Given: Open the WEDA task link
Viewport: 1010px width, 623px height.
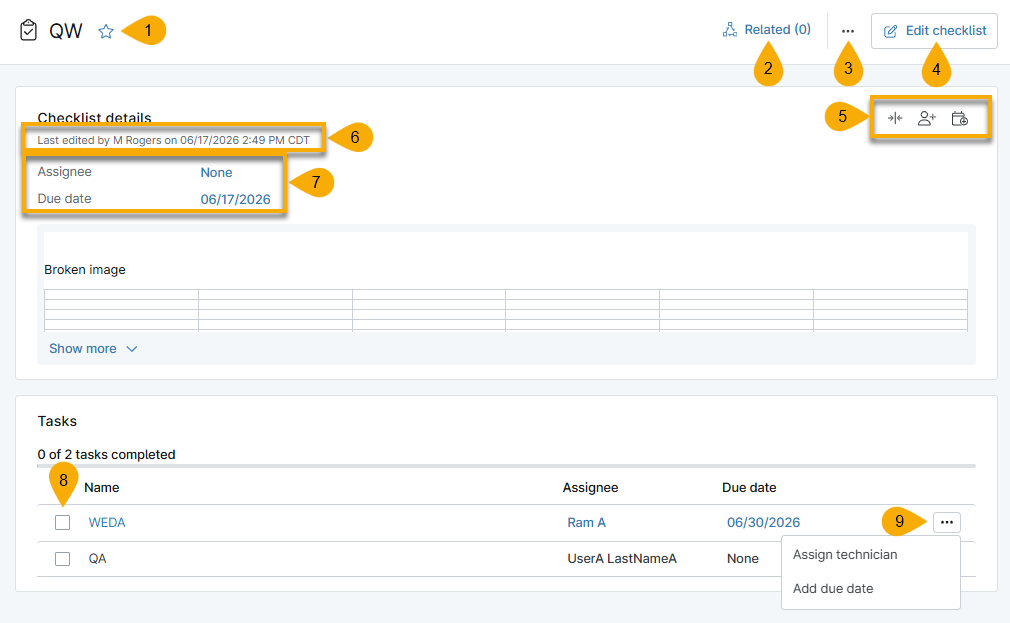Looking at the screenshot, I should coord(107,522).
